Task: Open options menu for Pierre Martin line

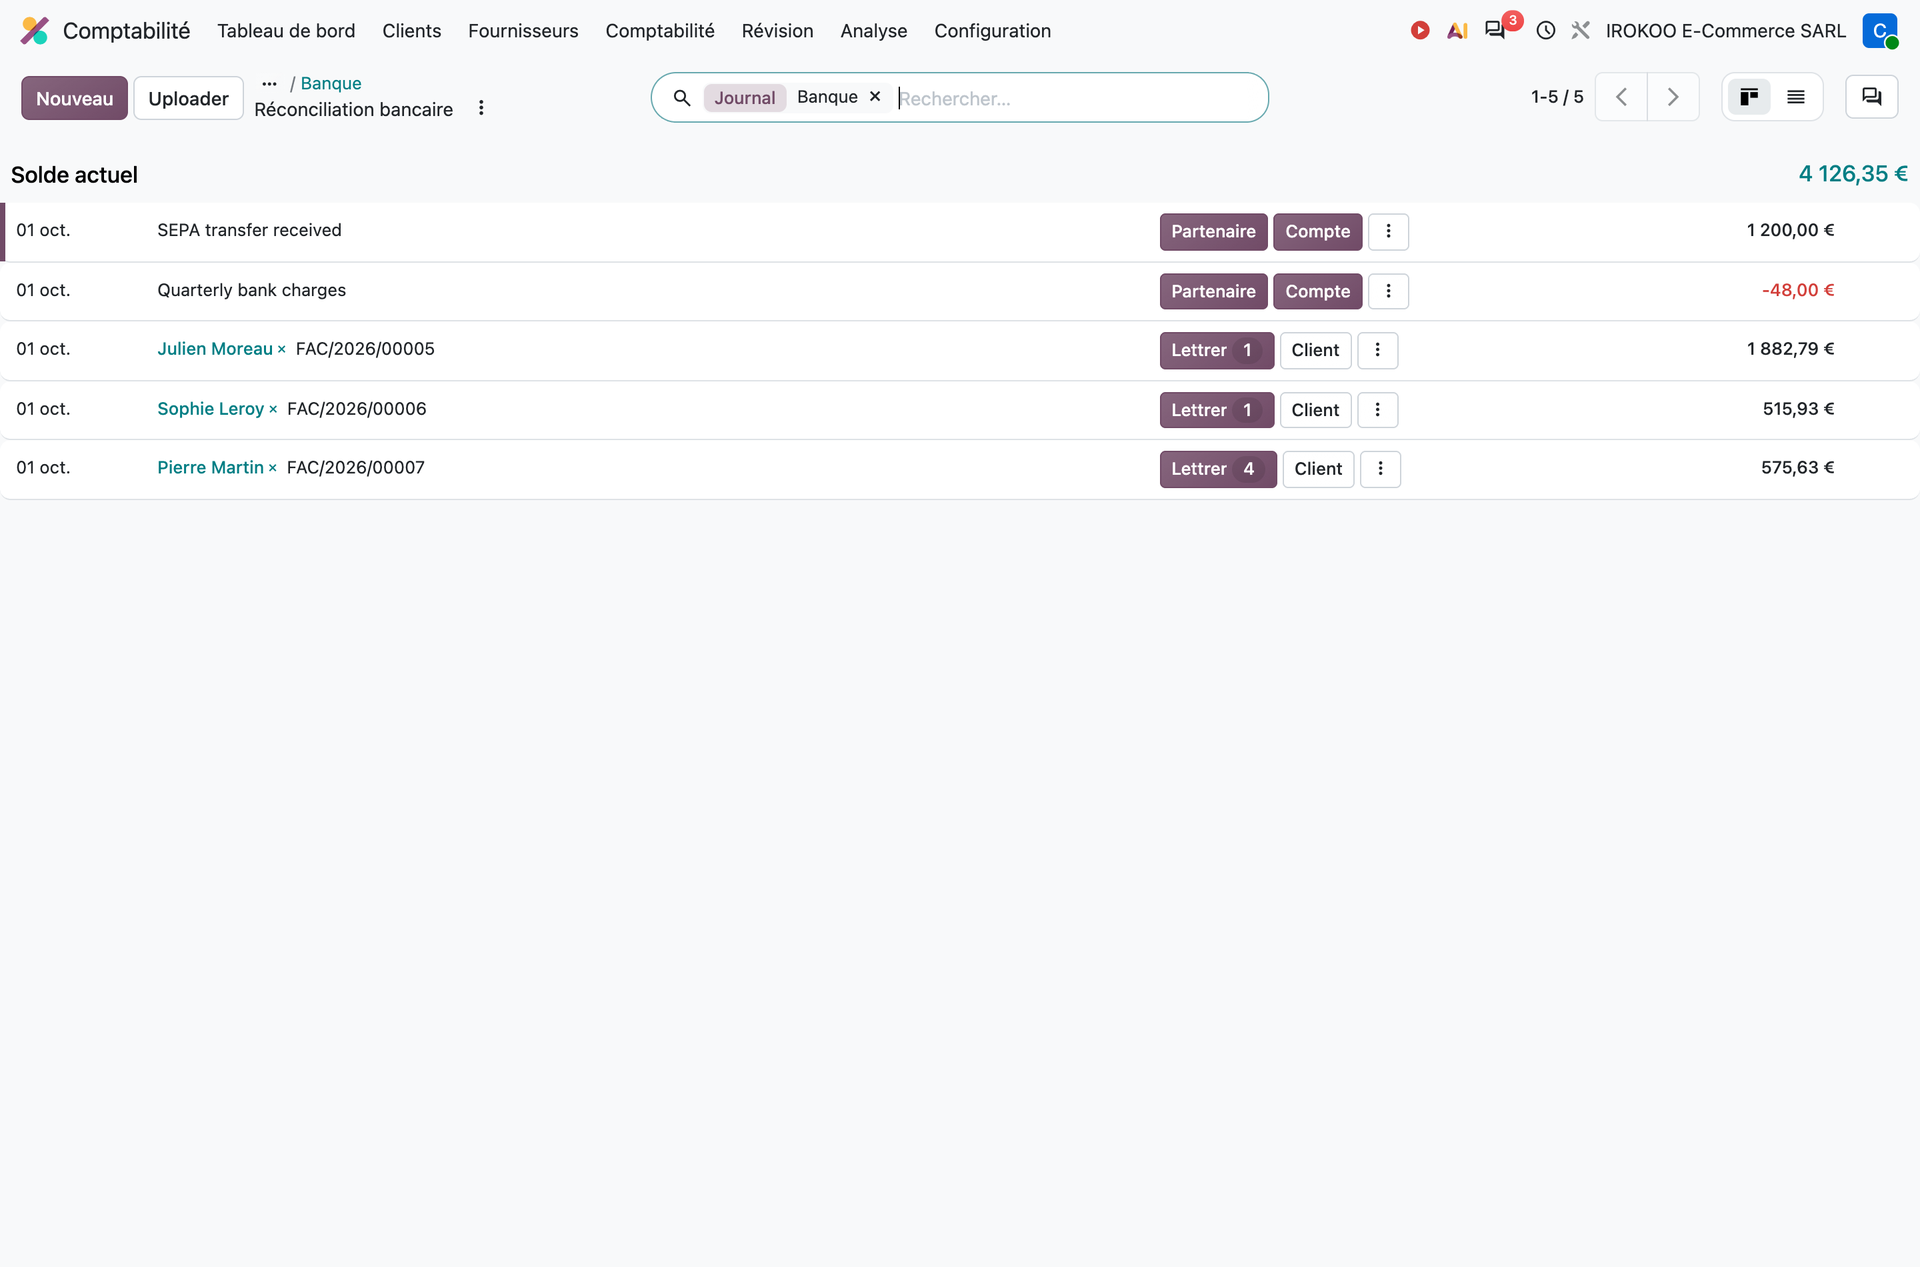Action: point(1380,469)
